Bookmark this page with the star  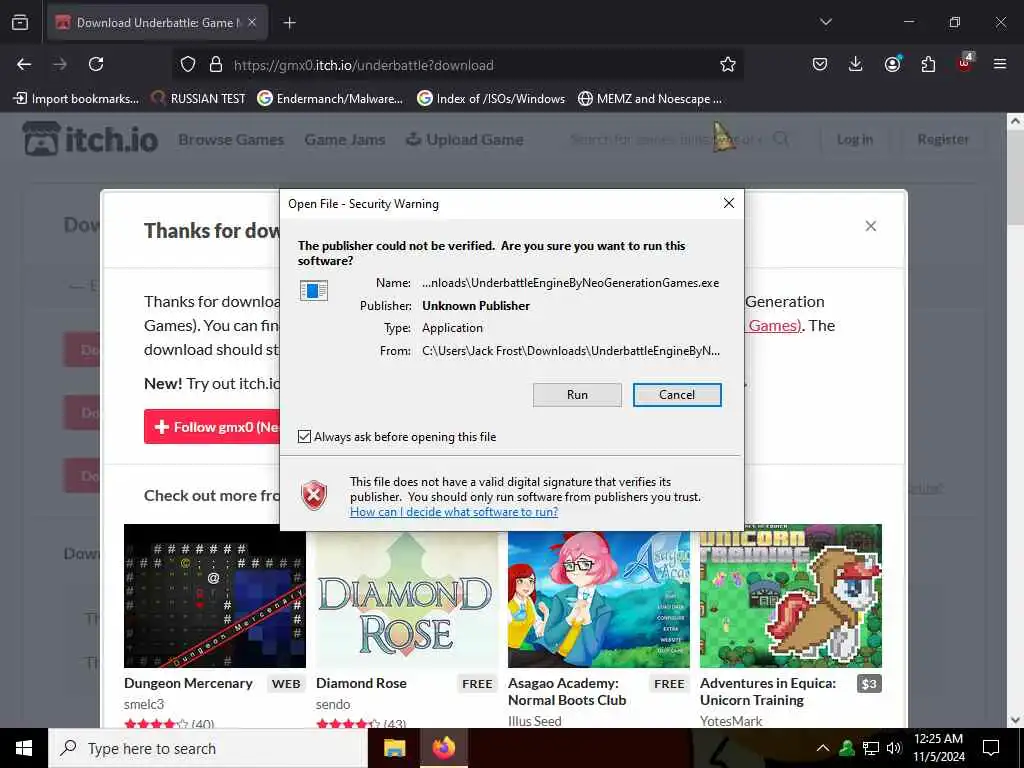tap(728, 65)
